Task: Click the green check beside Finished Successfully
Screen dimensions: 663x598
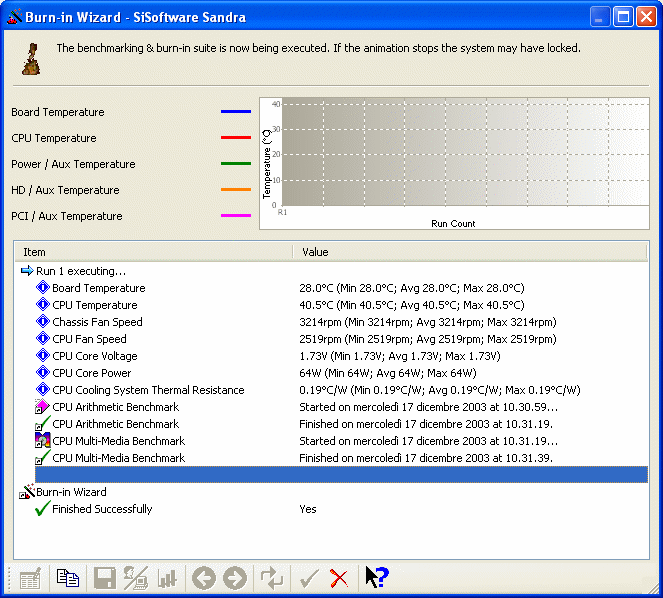Action: 42,508
